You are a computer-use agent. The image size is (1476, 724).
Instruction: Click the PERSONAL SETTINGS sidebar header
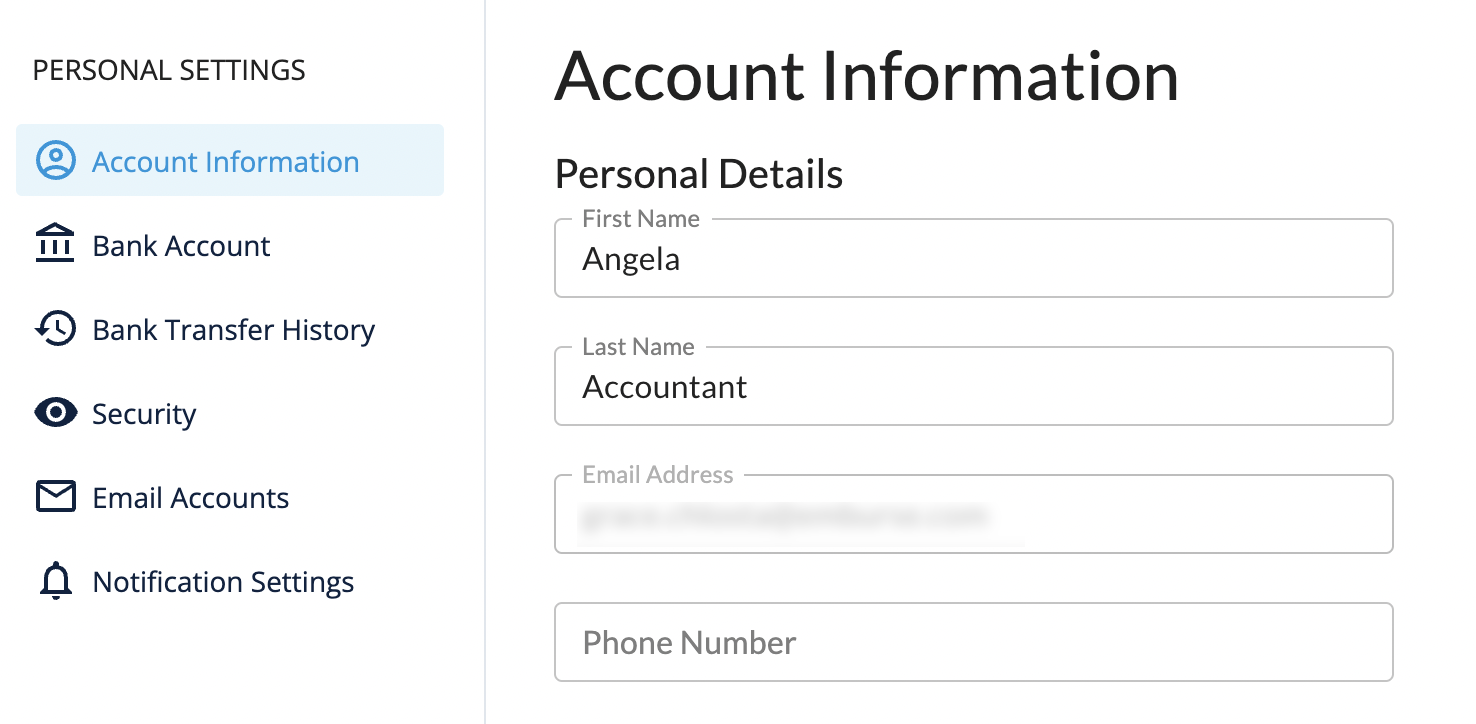tap(169, 71)
